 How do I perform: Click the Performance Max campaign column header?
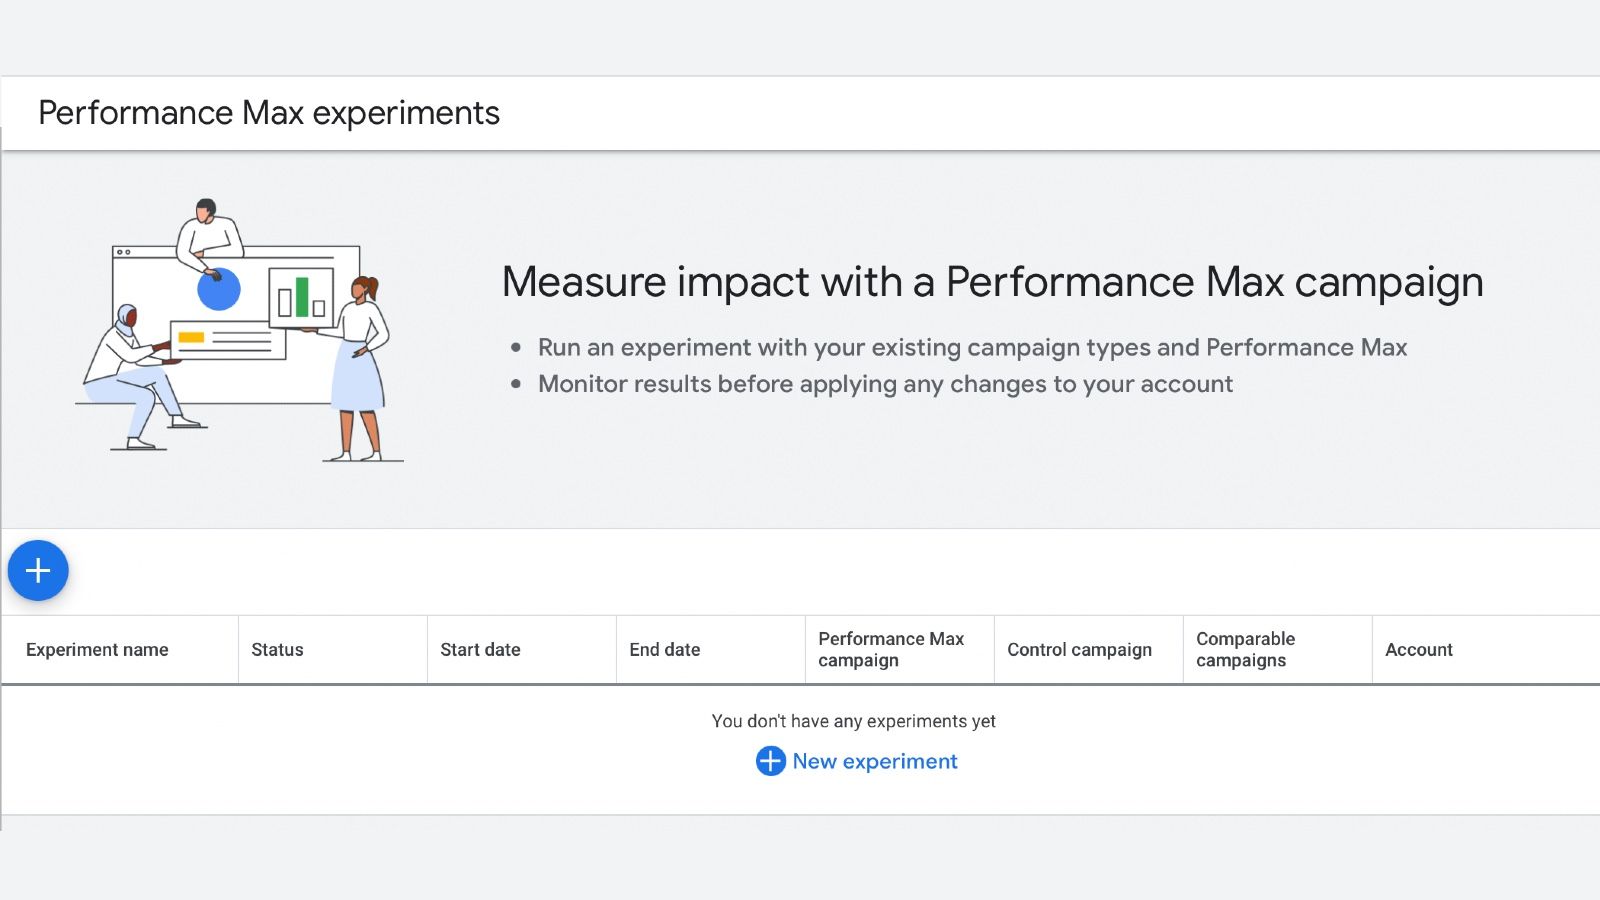click(891, 649)
